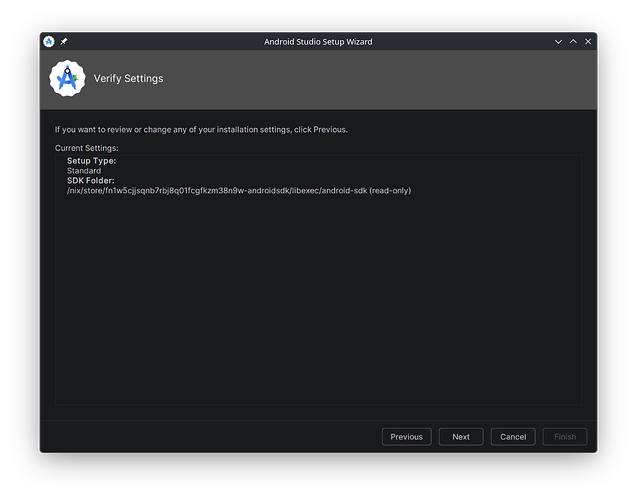This screenshot has width=637, height=500.
Task: Click the disabled Finish button
Action: pyautogui.click(x=565, y=437)
